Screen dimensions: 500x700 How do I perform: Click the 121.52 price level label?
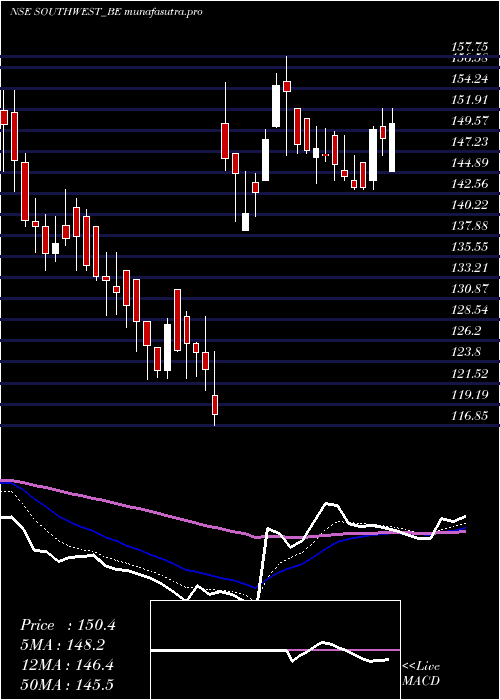coord(469,374)
